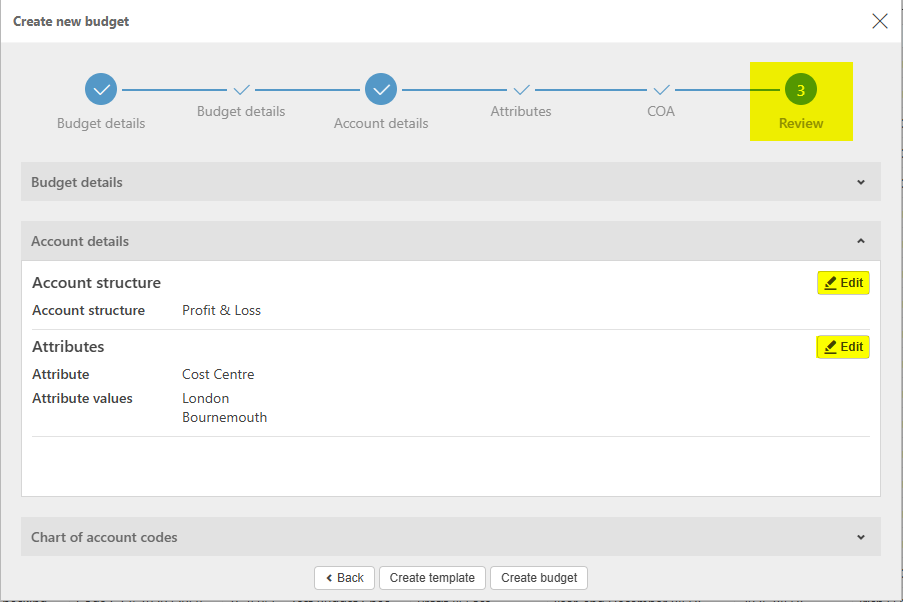This screenshot has width=903, height=602.
Task: Click the checkmark above Attributes step
Action: [x=521, y=90]
